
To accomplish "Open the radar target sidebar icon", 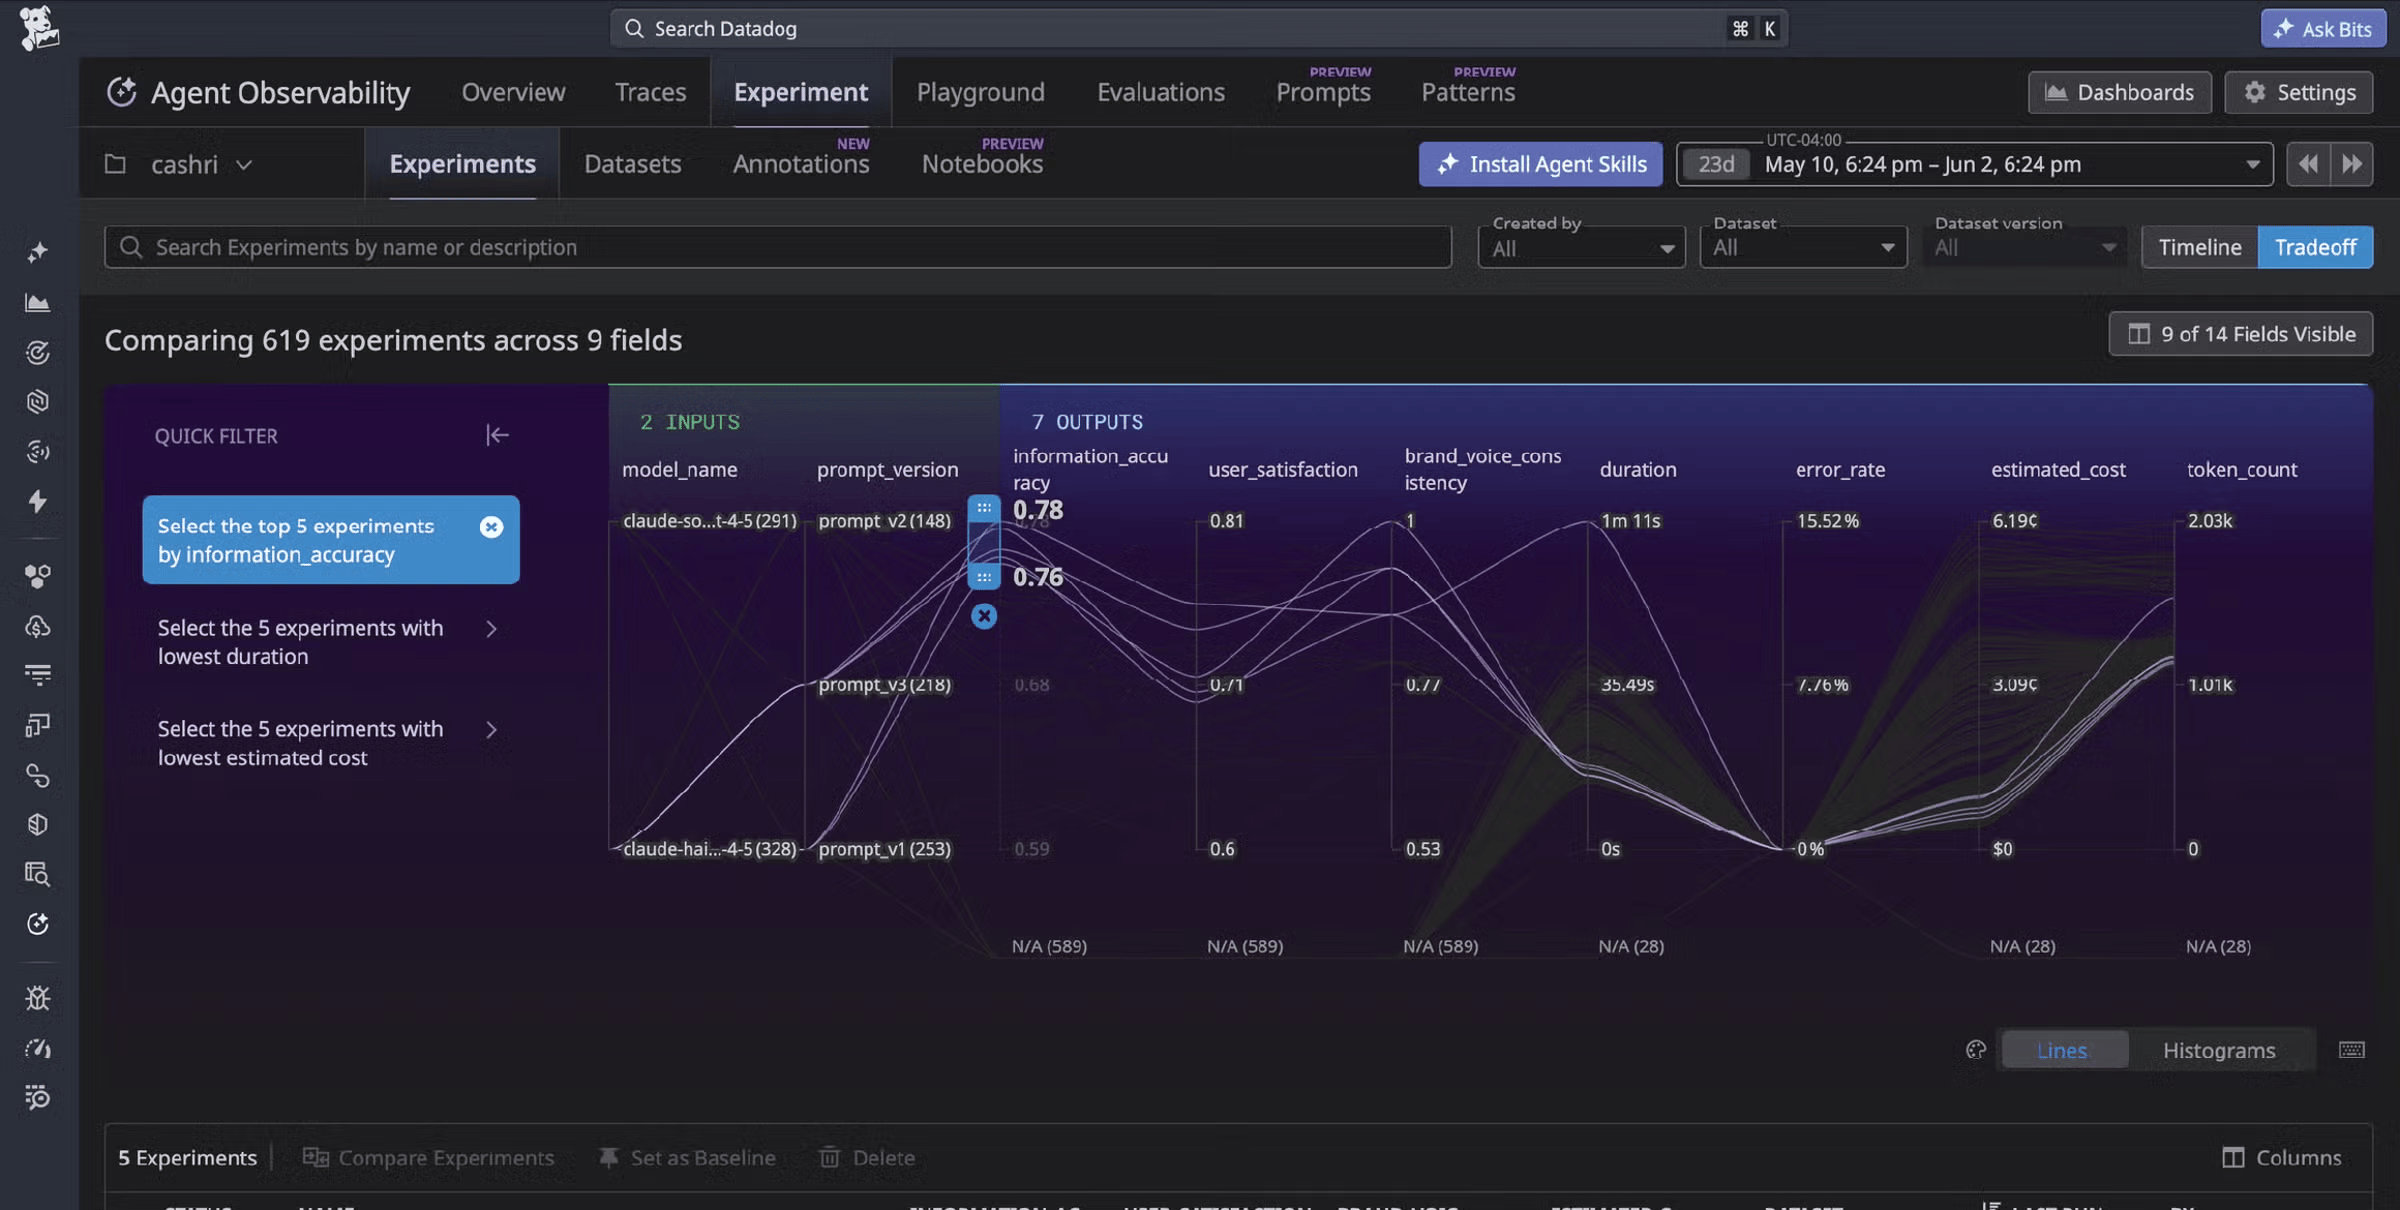I will point(38,352).
